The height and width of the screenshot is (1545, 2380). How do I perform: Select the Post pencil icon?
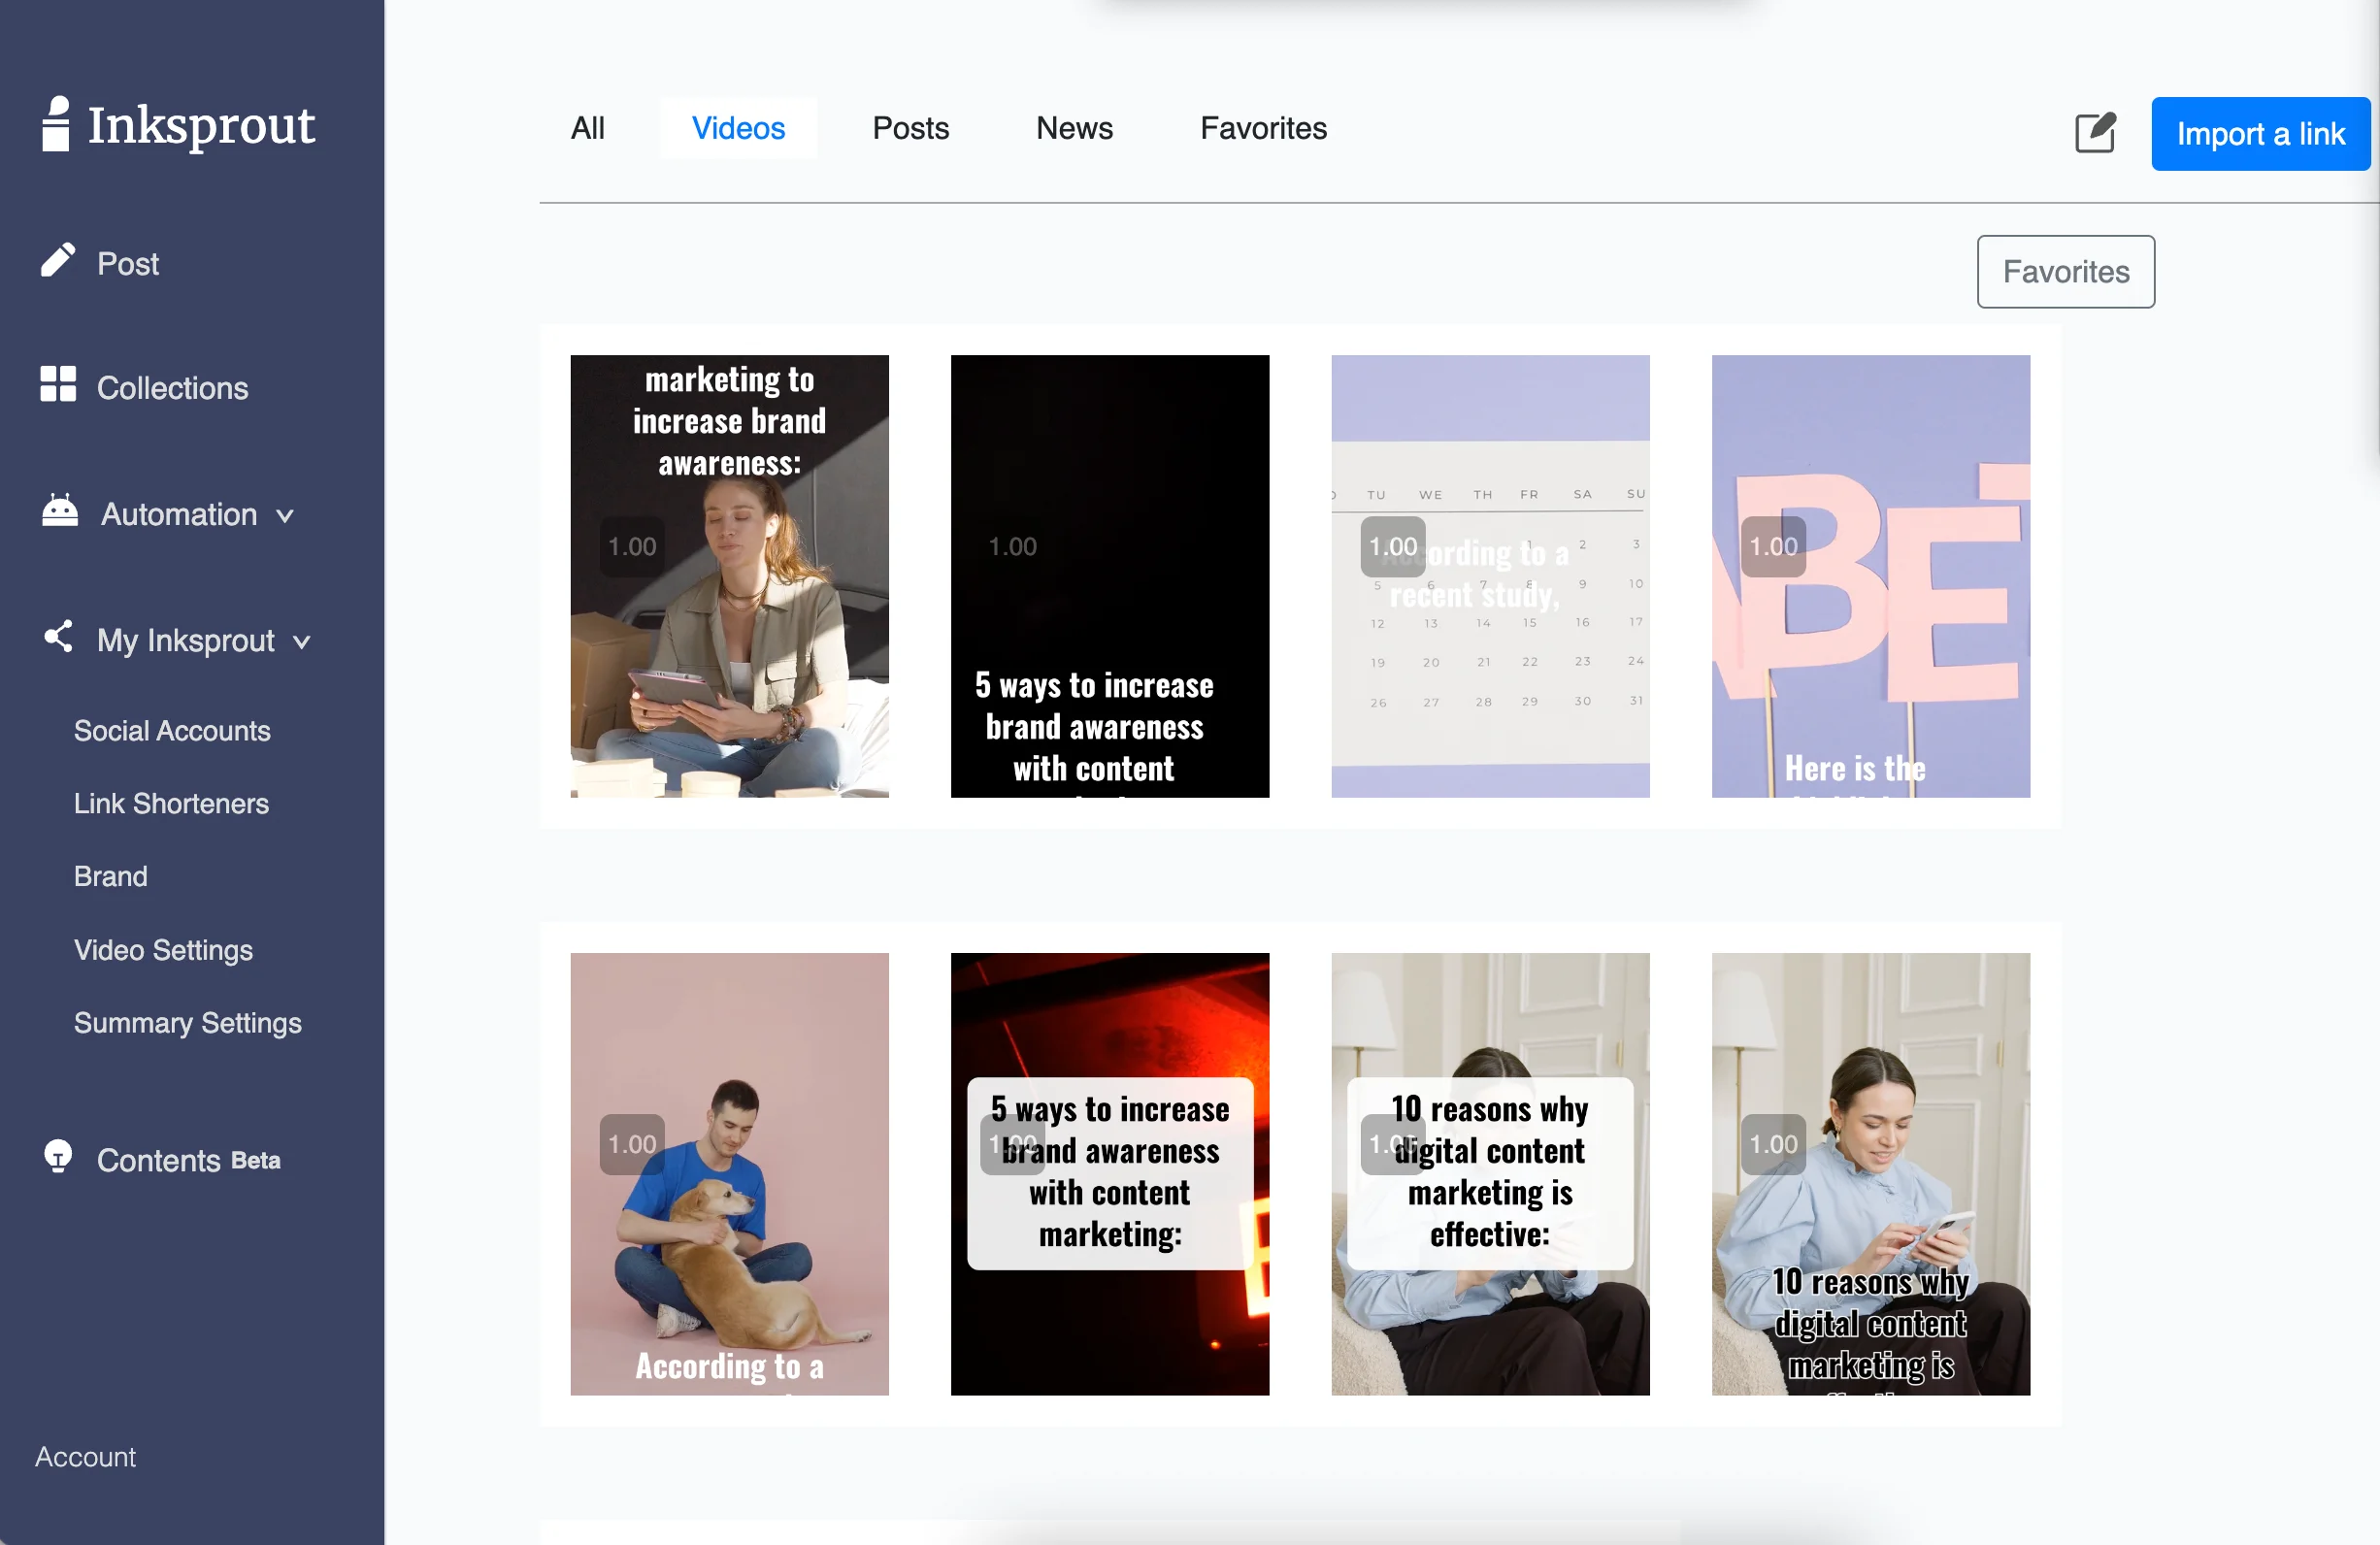58,261
